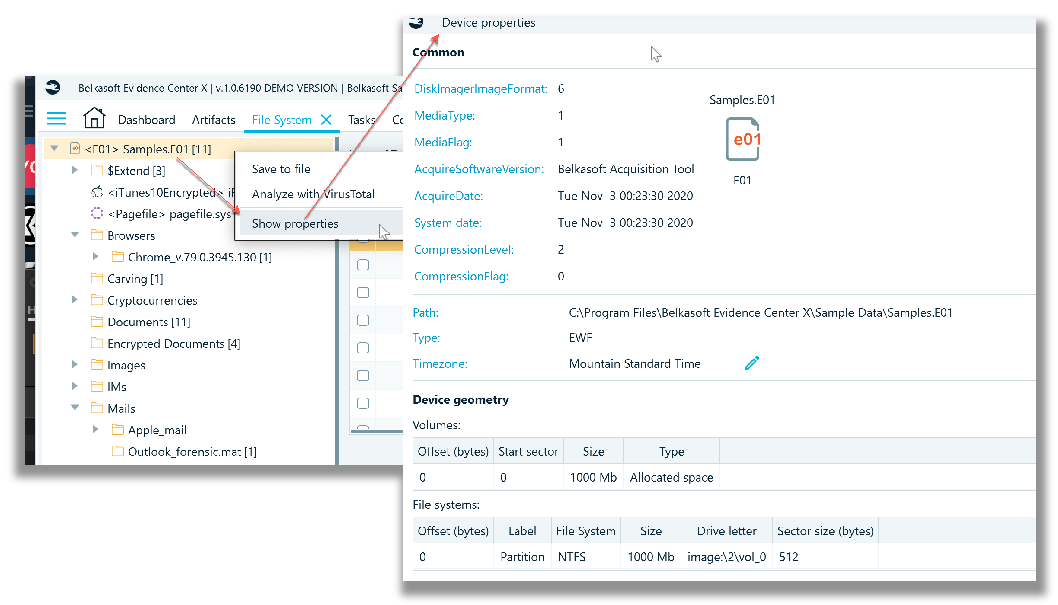Expand the IMs node
This screenshot has width=1058, height=605.
point(74,386)
